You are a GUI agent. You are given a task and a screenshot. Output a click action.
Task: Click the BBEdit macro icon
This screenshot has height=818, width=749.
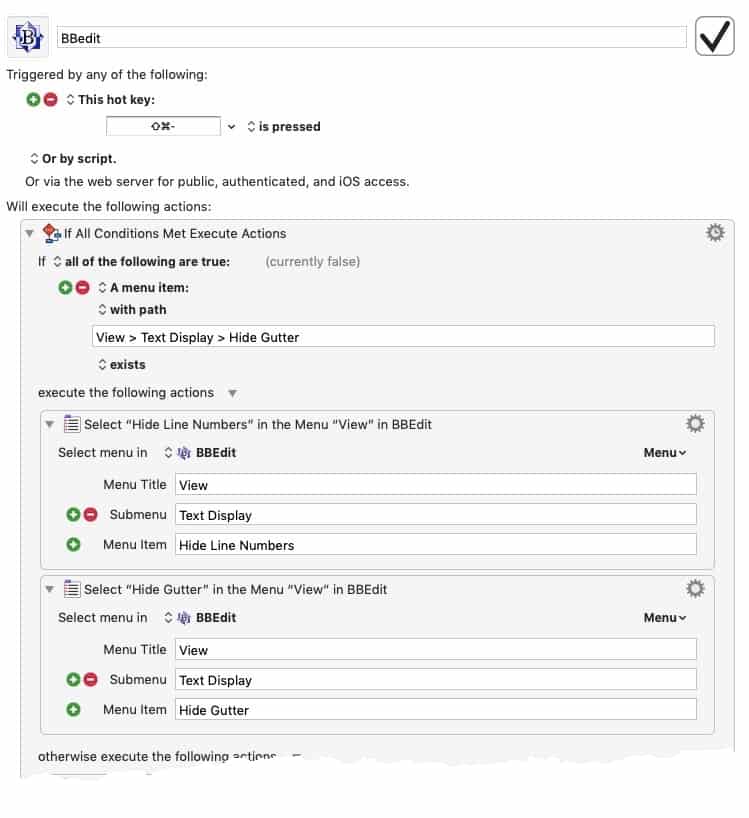(28, 37)
